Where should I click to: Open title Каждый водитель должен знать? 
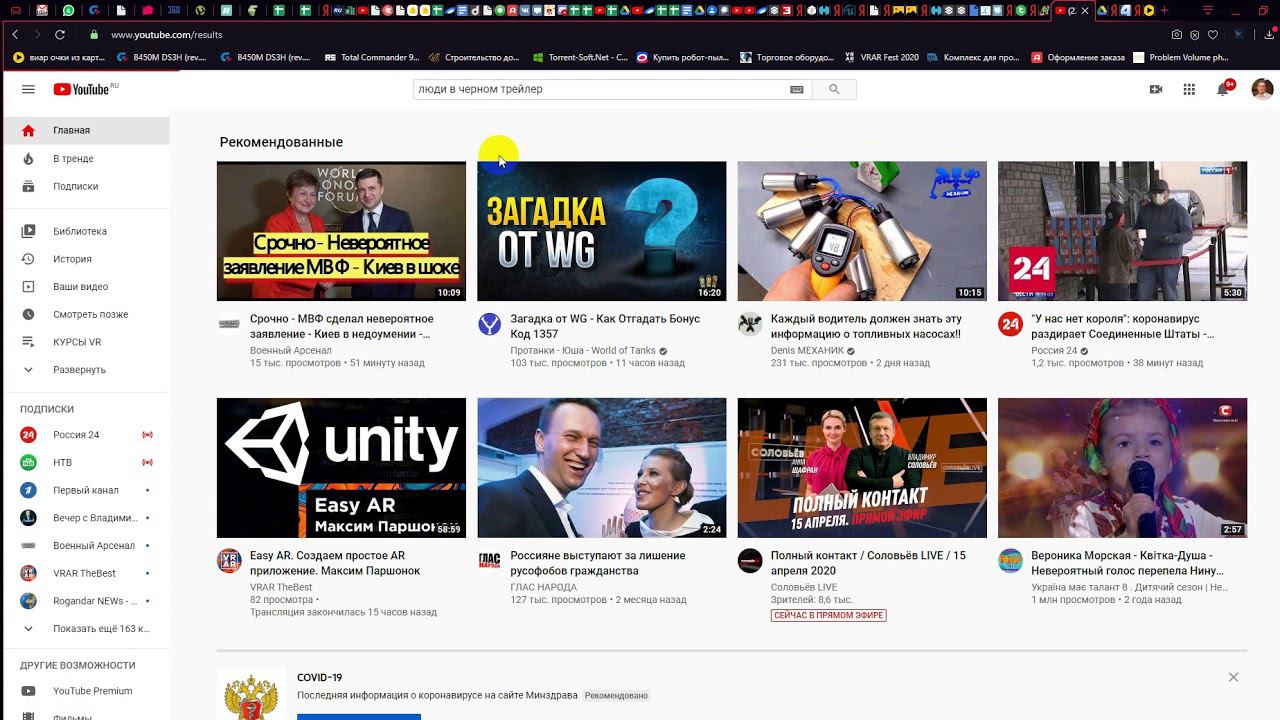tap(866, 326)
